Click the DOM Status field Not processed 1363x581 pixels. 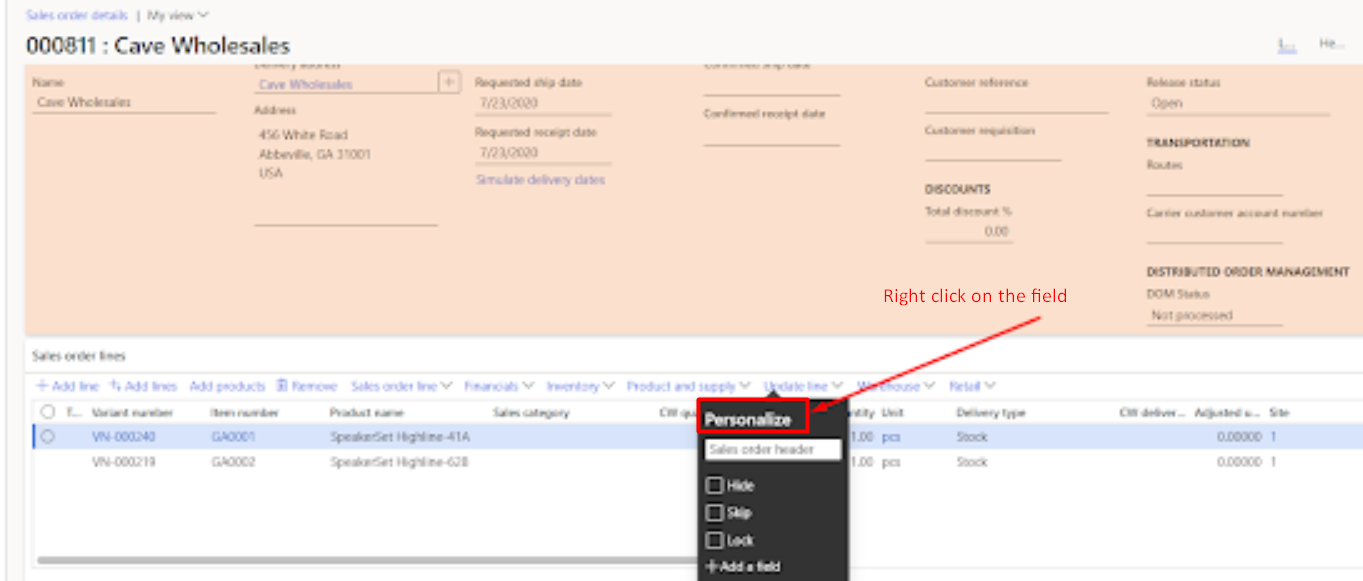click(x=1214, y=315)
